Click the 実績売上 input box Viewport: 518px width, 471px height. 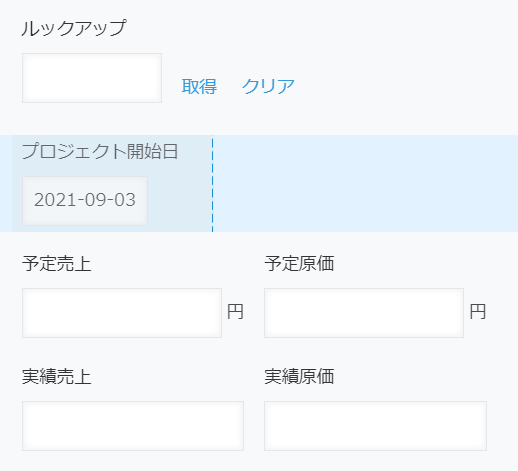133,426
